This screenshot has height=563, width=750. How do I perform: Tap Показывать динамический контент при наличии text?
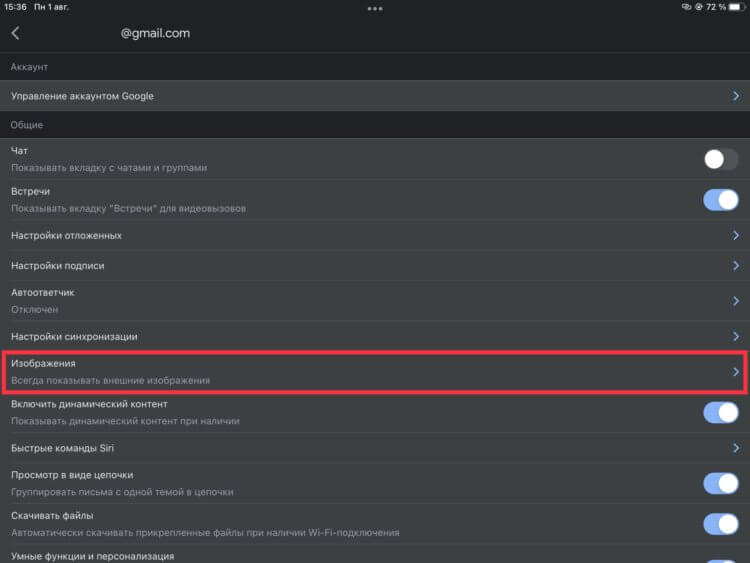tap(125, 421)
